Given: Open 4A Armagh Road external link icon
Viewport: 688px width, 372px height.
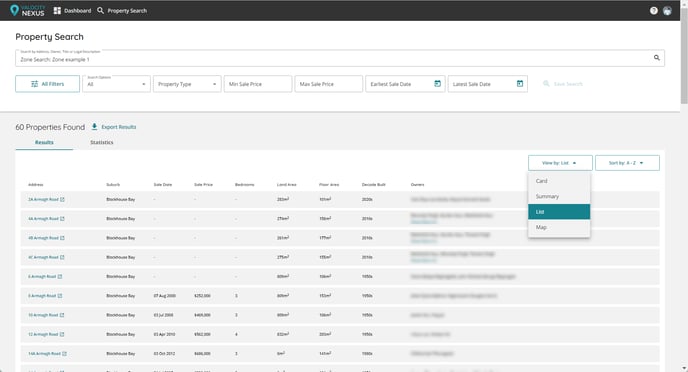Looking at the screenshot, I should 62,219.
